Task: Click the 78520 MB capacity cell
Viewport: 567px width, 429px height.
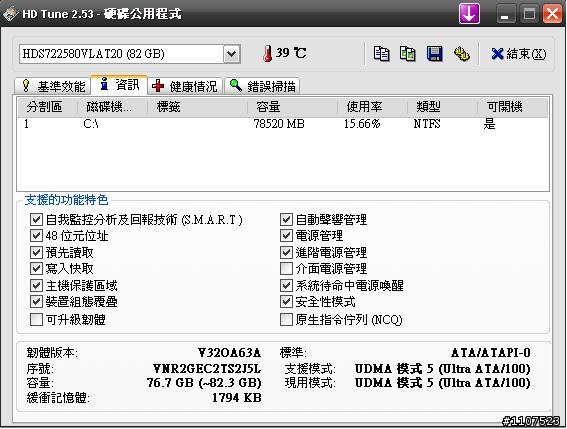Action: (279, 124)
